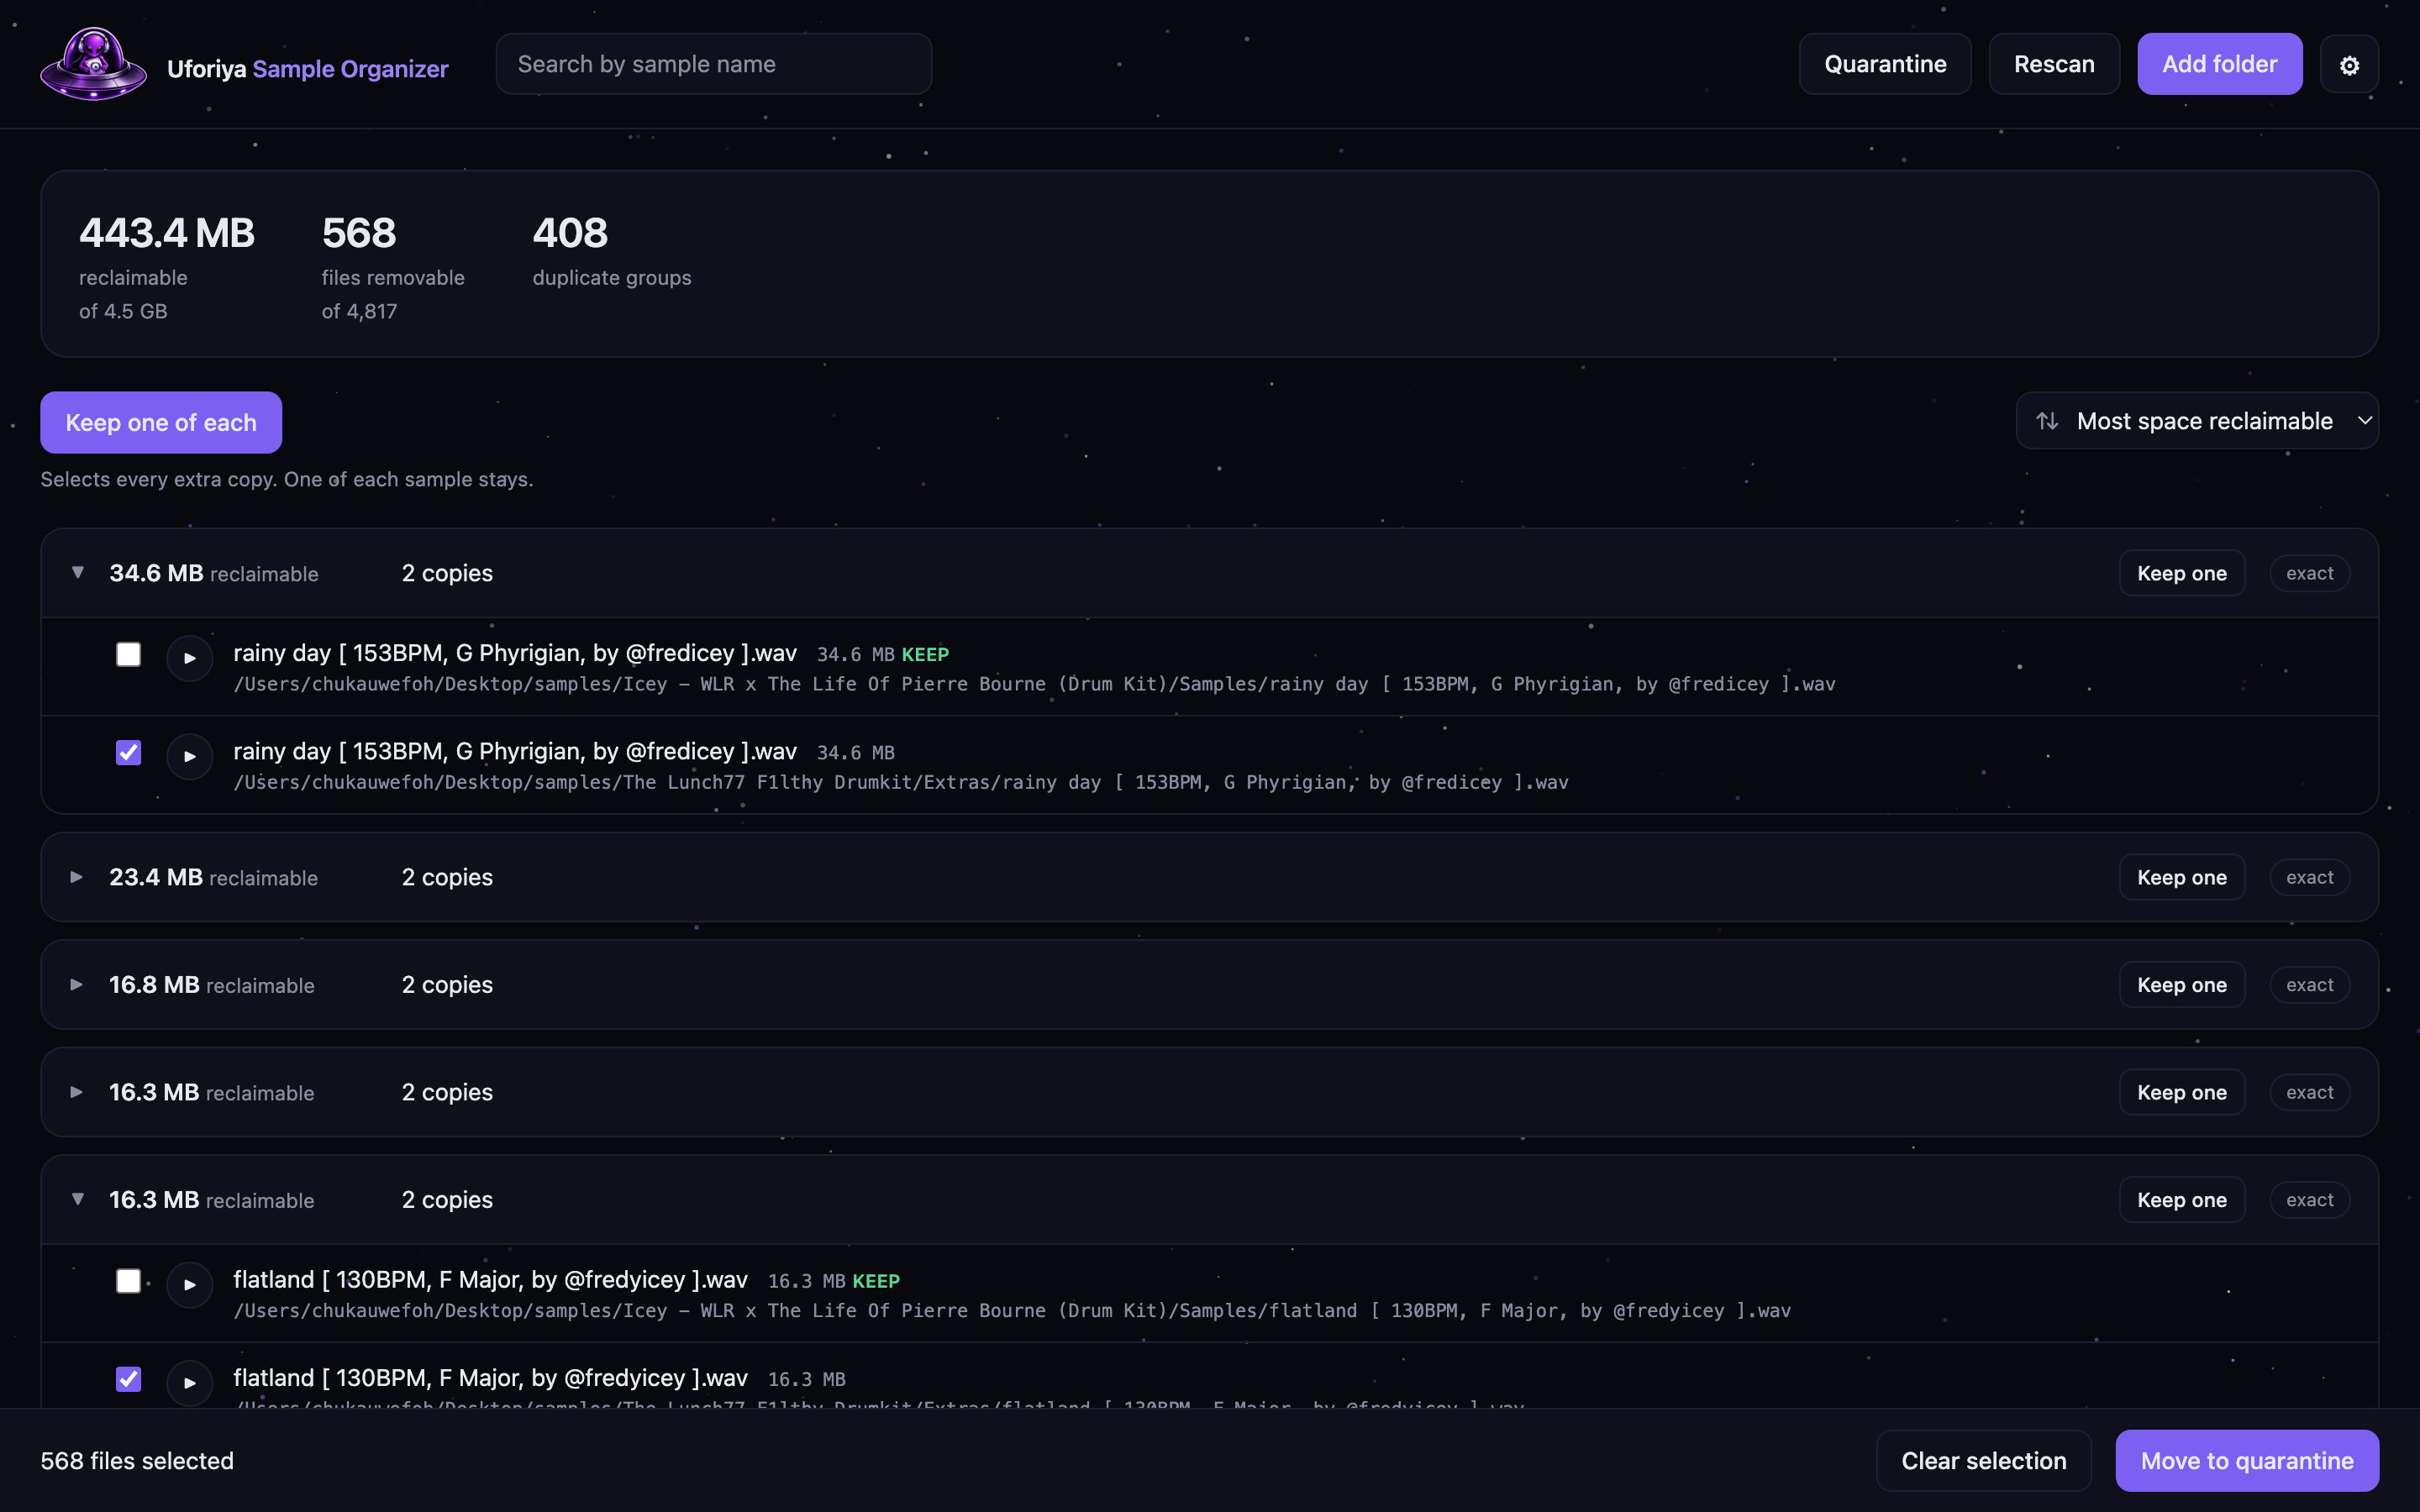Play the checked flatland duplicate sample

pyautogui.click(x=190, y=1383)
